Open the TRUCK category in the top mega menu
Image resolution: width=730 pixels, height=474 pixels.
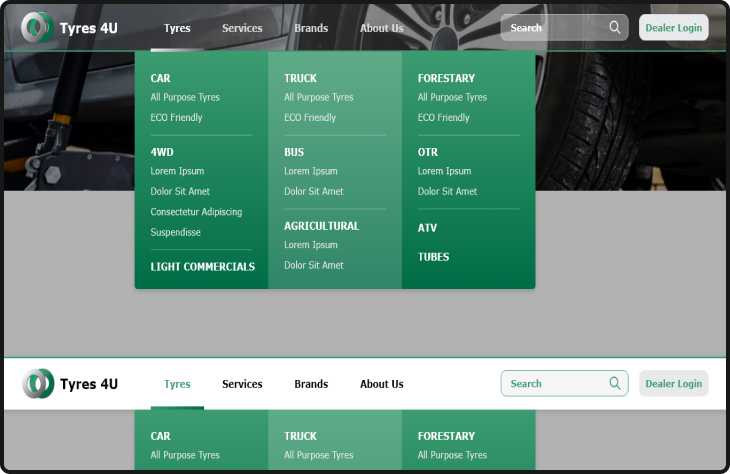tap(300, 78)
